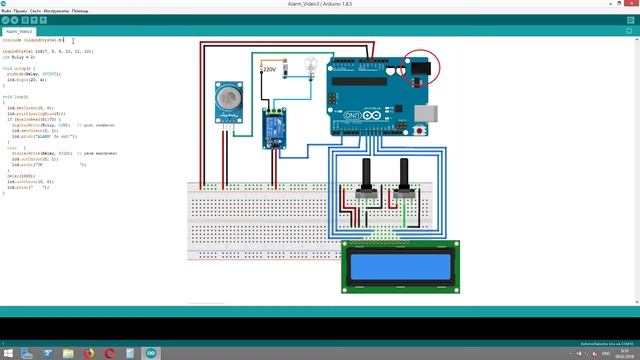Click the ENG language indicator in tray

coord(606,354)
